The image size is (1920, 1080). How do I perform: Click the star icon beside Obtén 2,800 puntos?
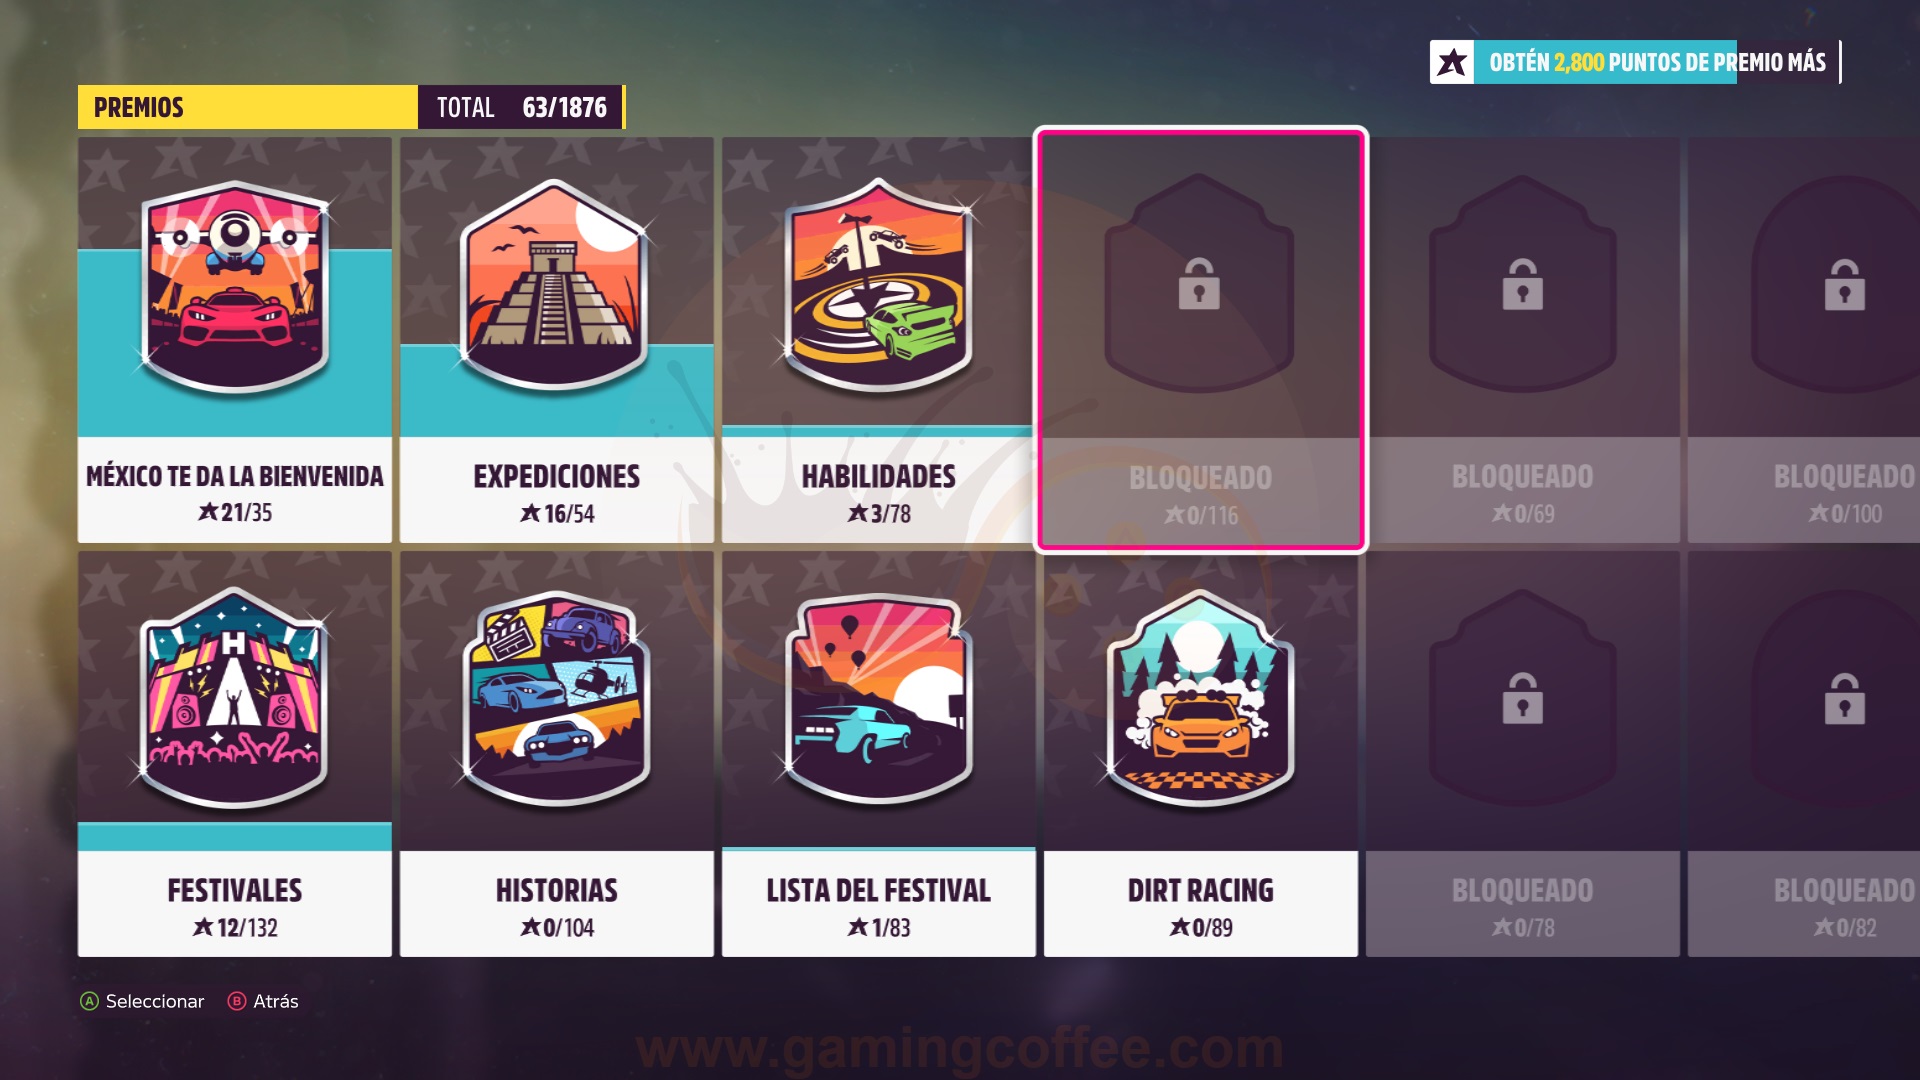click(1452, 62)
